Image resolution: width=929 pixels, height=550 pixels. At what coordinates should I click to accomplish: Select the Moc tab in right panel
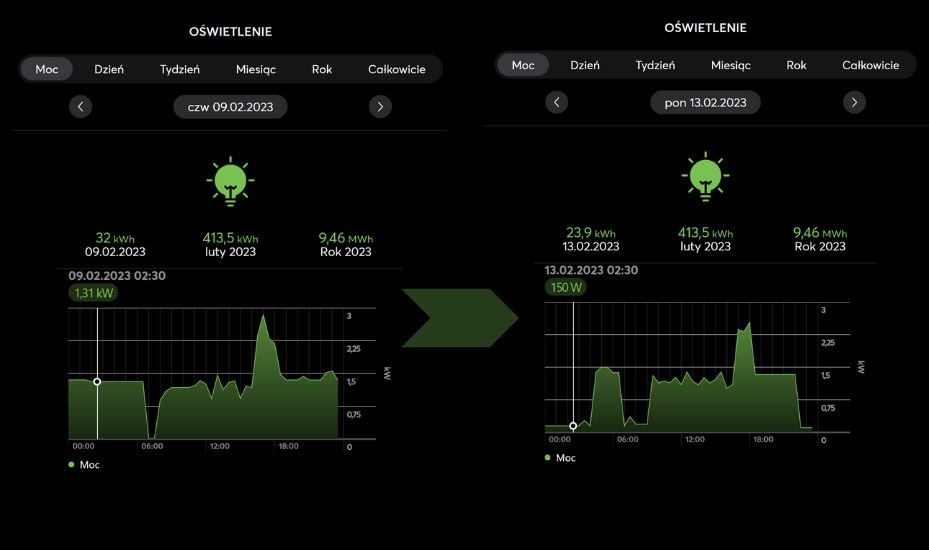[x=523, y=65]
